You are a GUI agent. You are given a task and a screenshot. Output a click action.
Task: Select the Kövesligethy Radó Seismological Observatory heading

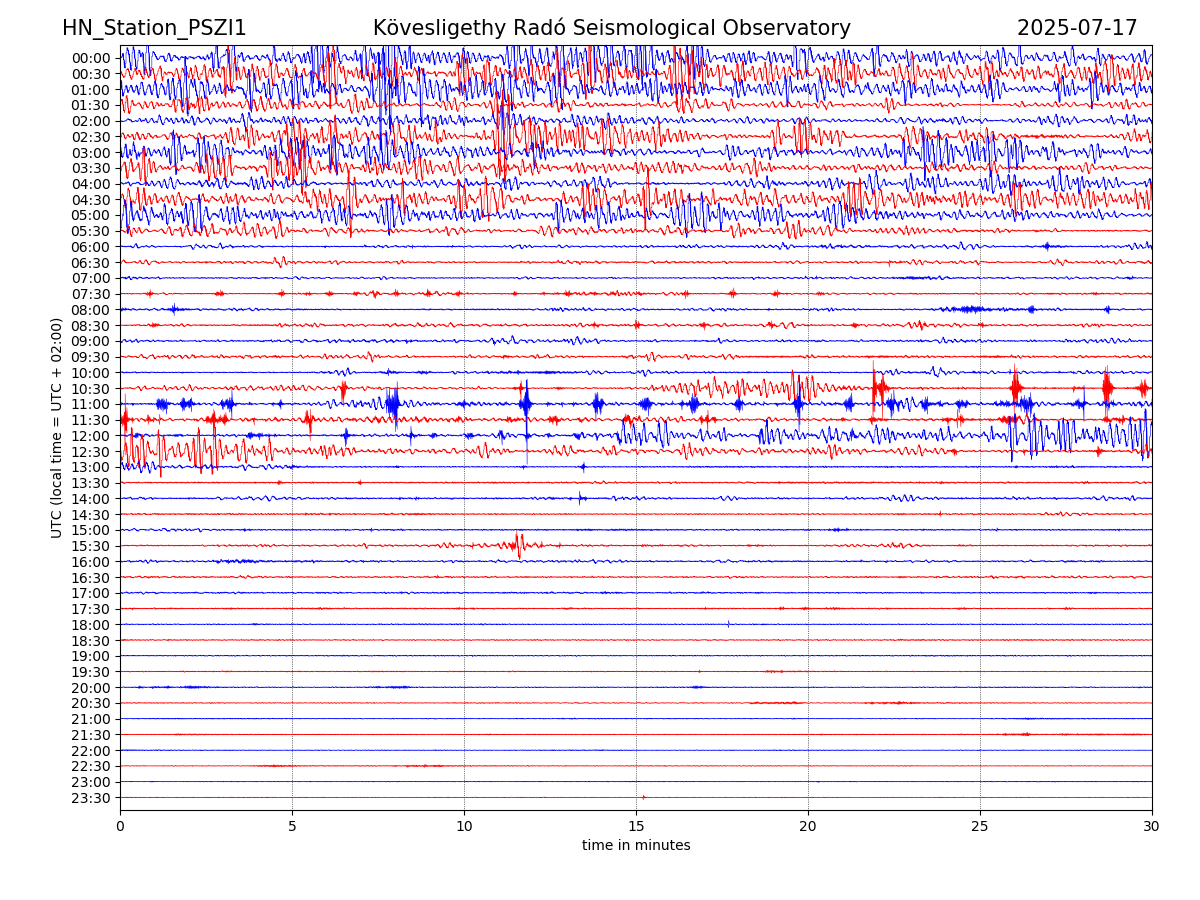coord(612,28)
